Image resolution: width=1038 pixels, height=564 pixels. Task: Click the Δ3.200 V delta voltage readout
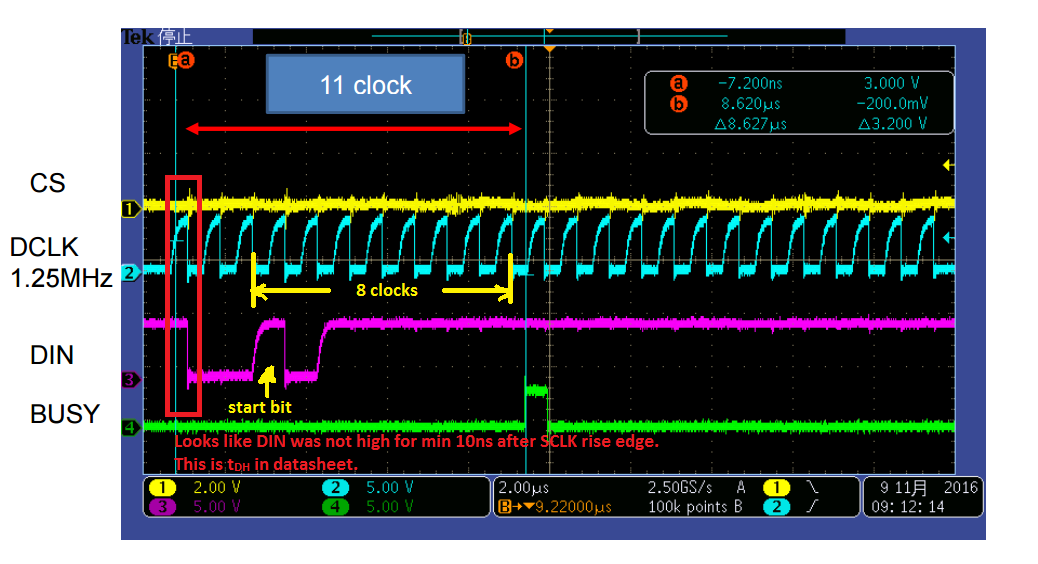click(x=892, y=124)
